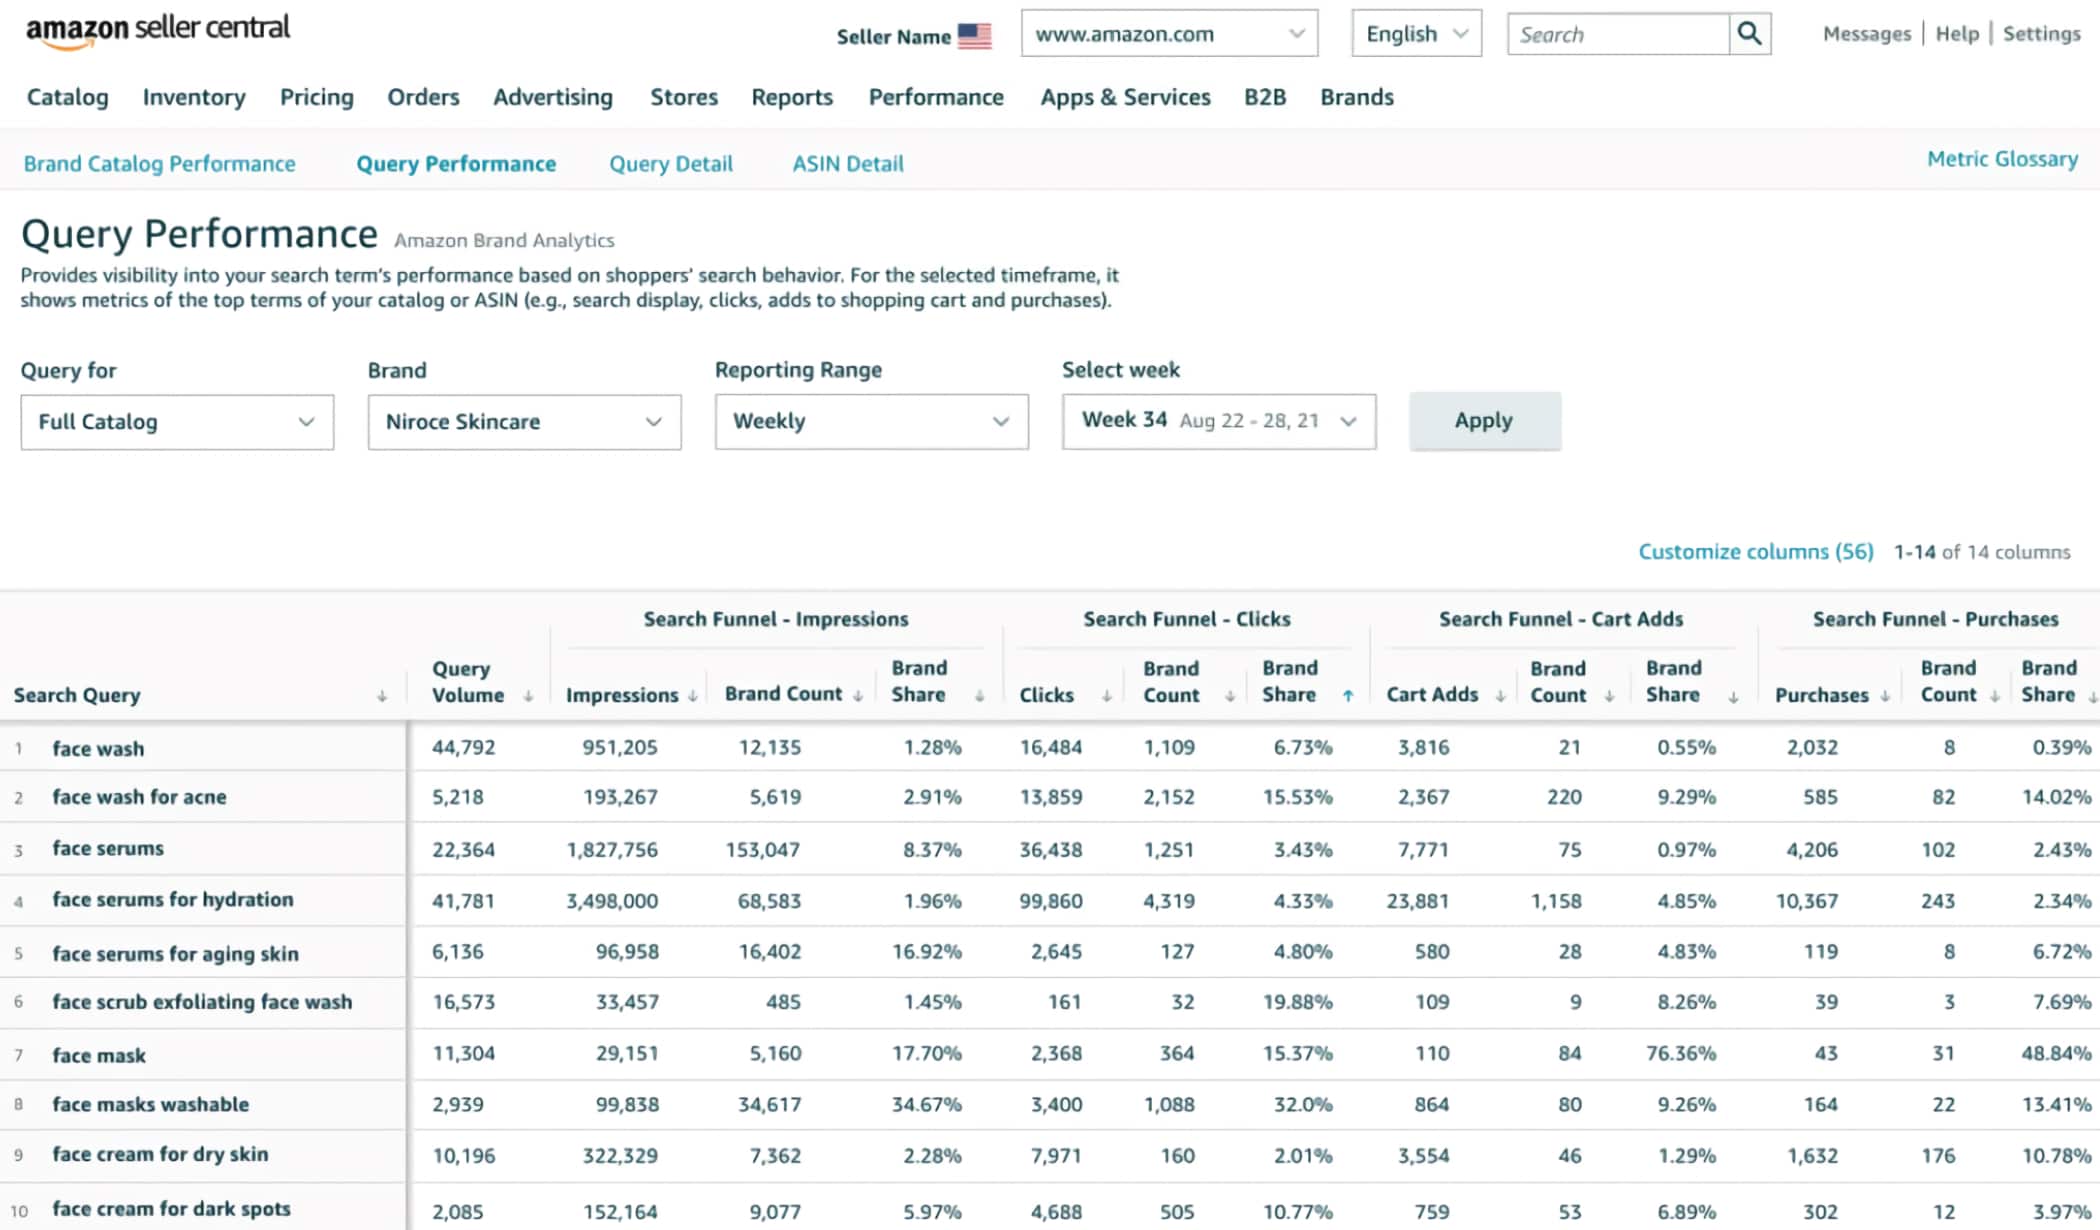The image size is (2100, 1230).
Task: Click the 76.36% cart adds share cell
Action: point(1681,1053)
